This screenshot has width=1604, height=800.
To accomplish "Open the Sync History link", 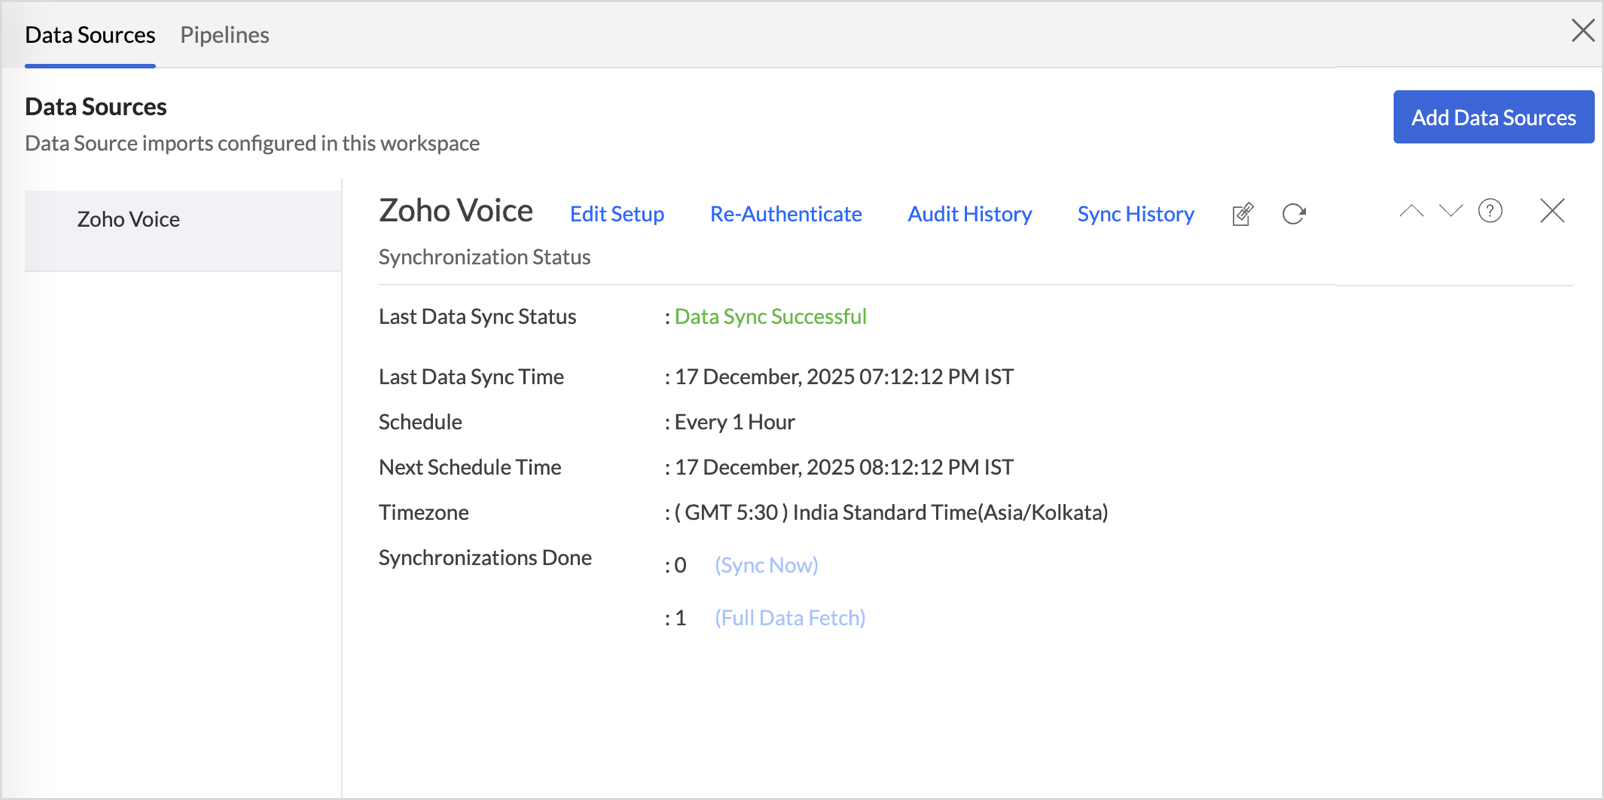I will [1135, 214].
